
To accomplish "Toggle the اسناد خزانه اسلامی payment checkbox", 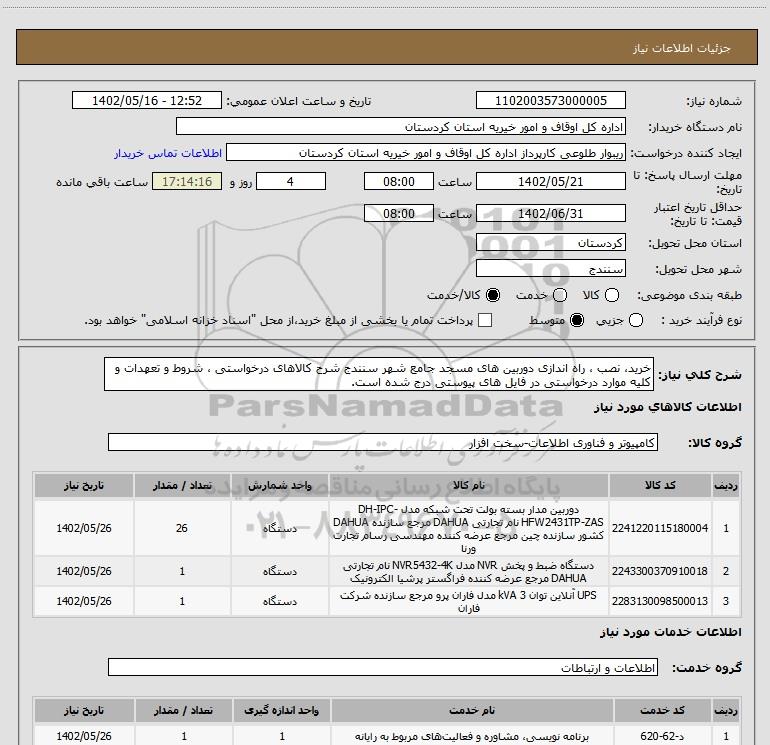I will pyautogui.click(x=485, y=321).
